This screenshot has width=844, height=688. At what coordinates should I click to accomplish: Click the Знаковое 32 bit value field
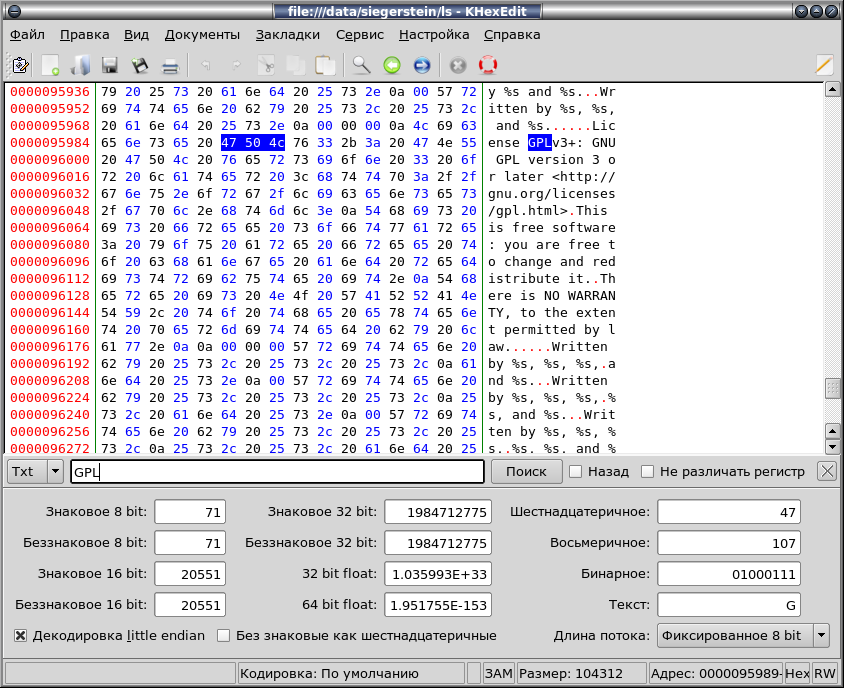[x=438, y=512]
